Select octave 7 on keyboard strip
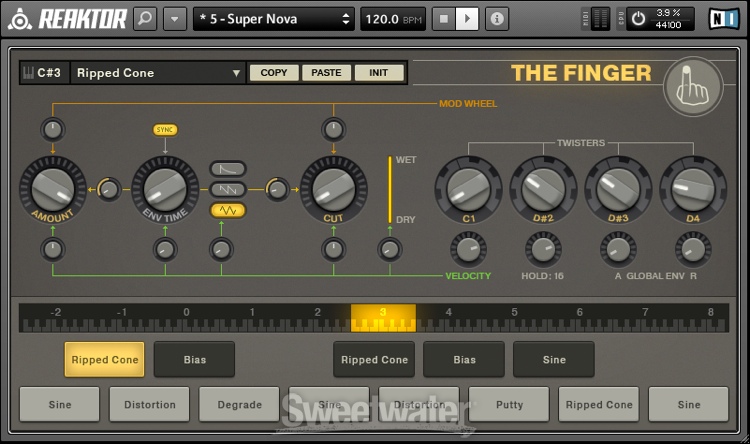Viewport: 750px width, 444px height. click(x=645, y=318)
